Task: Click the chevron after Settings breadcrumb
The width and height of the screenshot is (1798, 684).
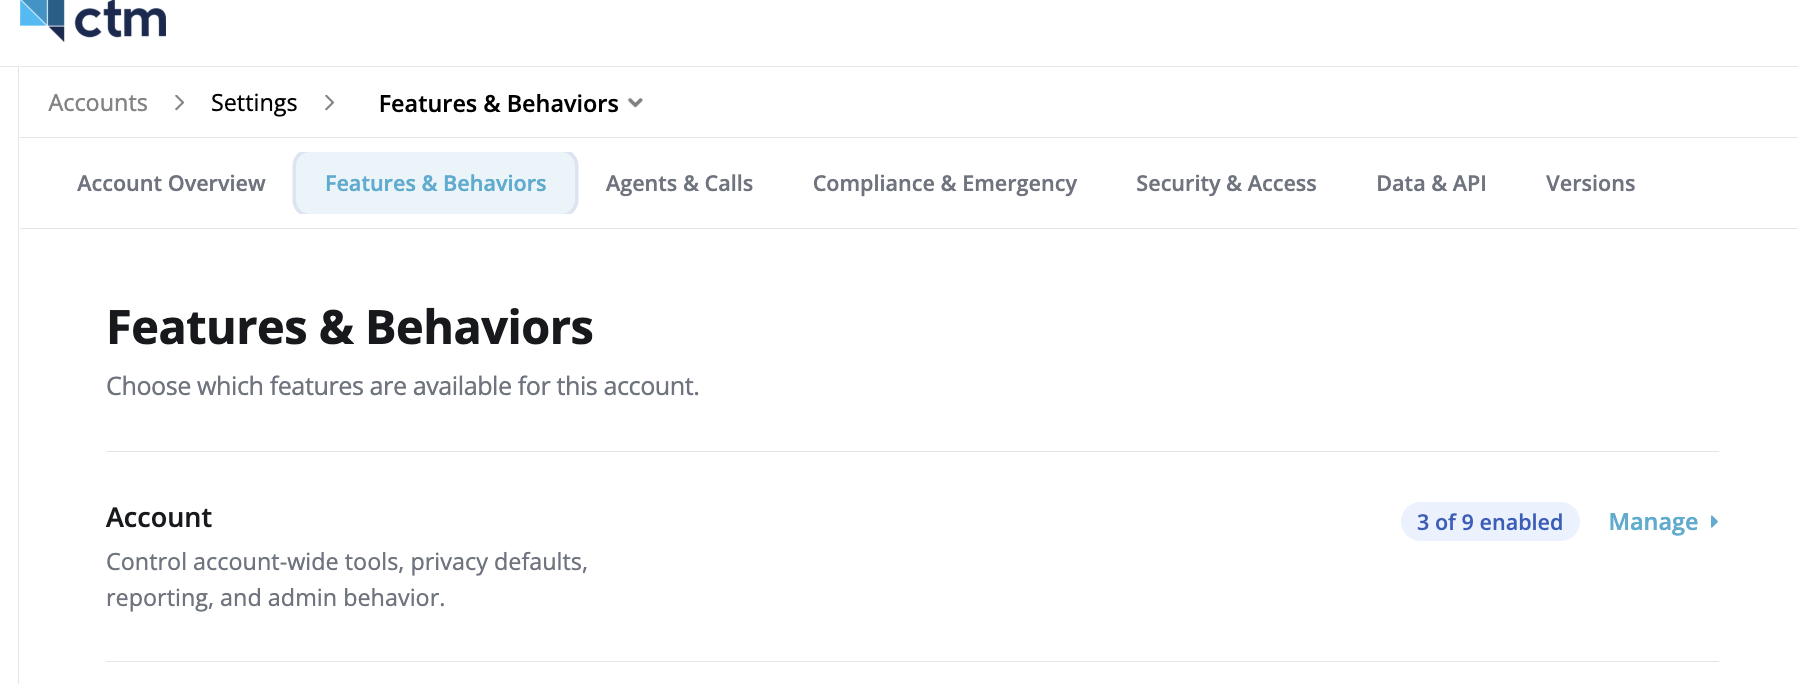Action: pyautogui.click(x=329, y=103)
